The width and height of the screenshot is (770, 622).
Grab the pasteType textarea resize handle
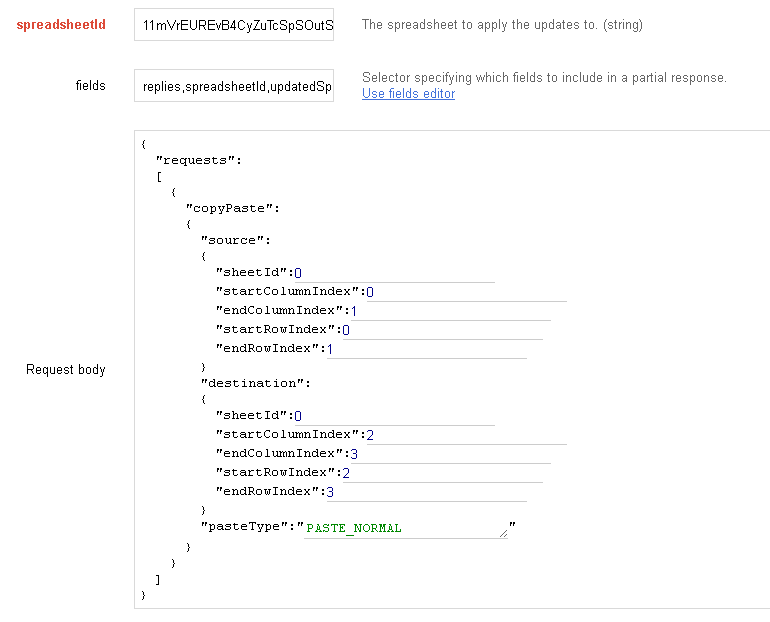point(503,534)
